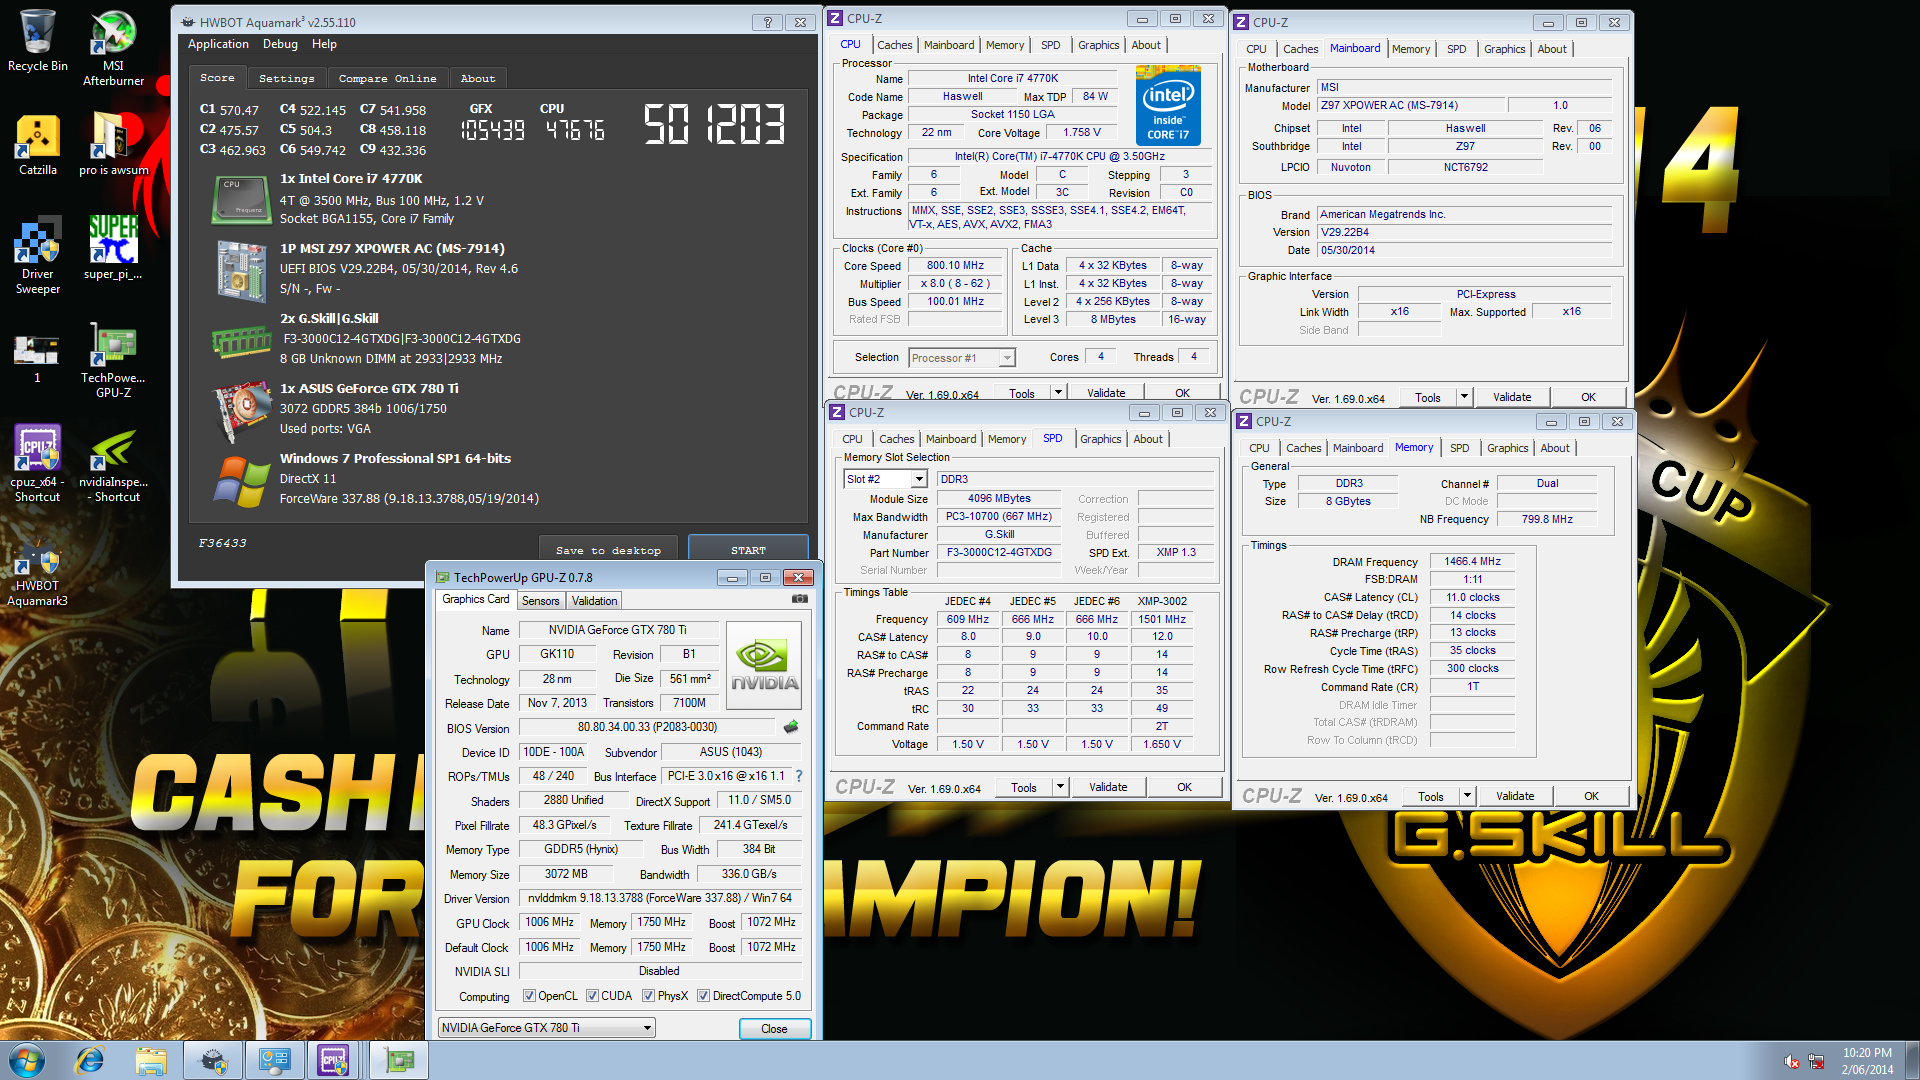Viewport: 1920px width, 1080px height.
Task: Toggle the OpenCL checkbox in GPU-Z
Action: pyautogui.click(x=530, y=996)
